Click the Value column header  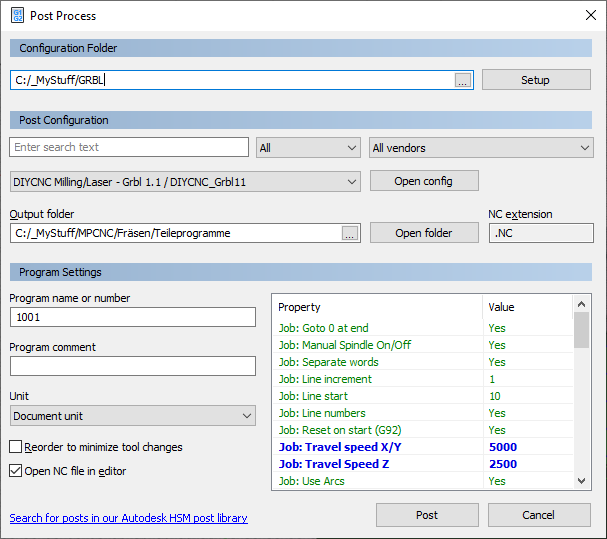tap(528, 307)
